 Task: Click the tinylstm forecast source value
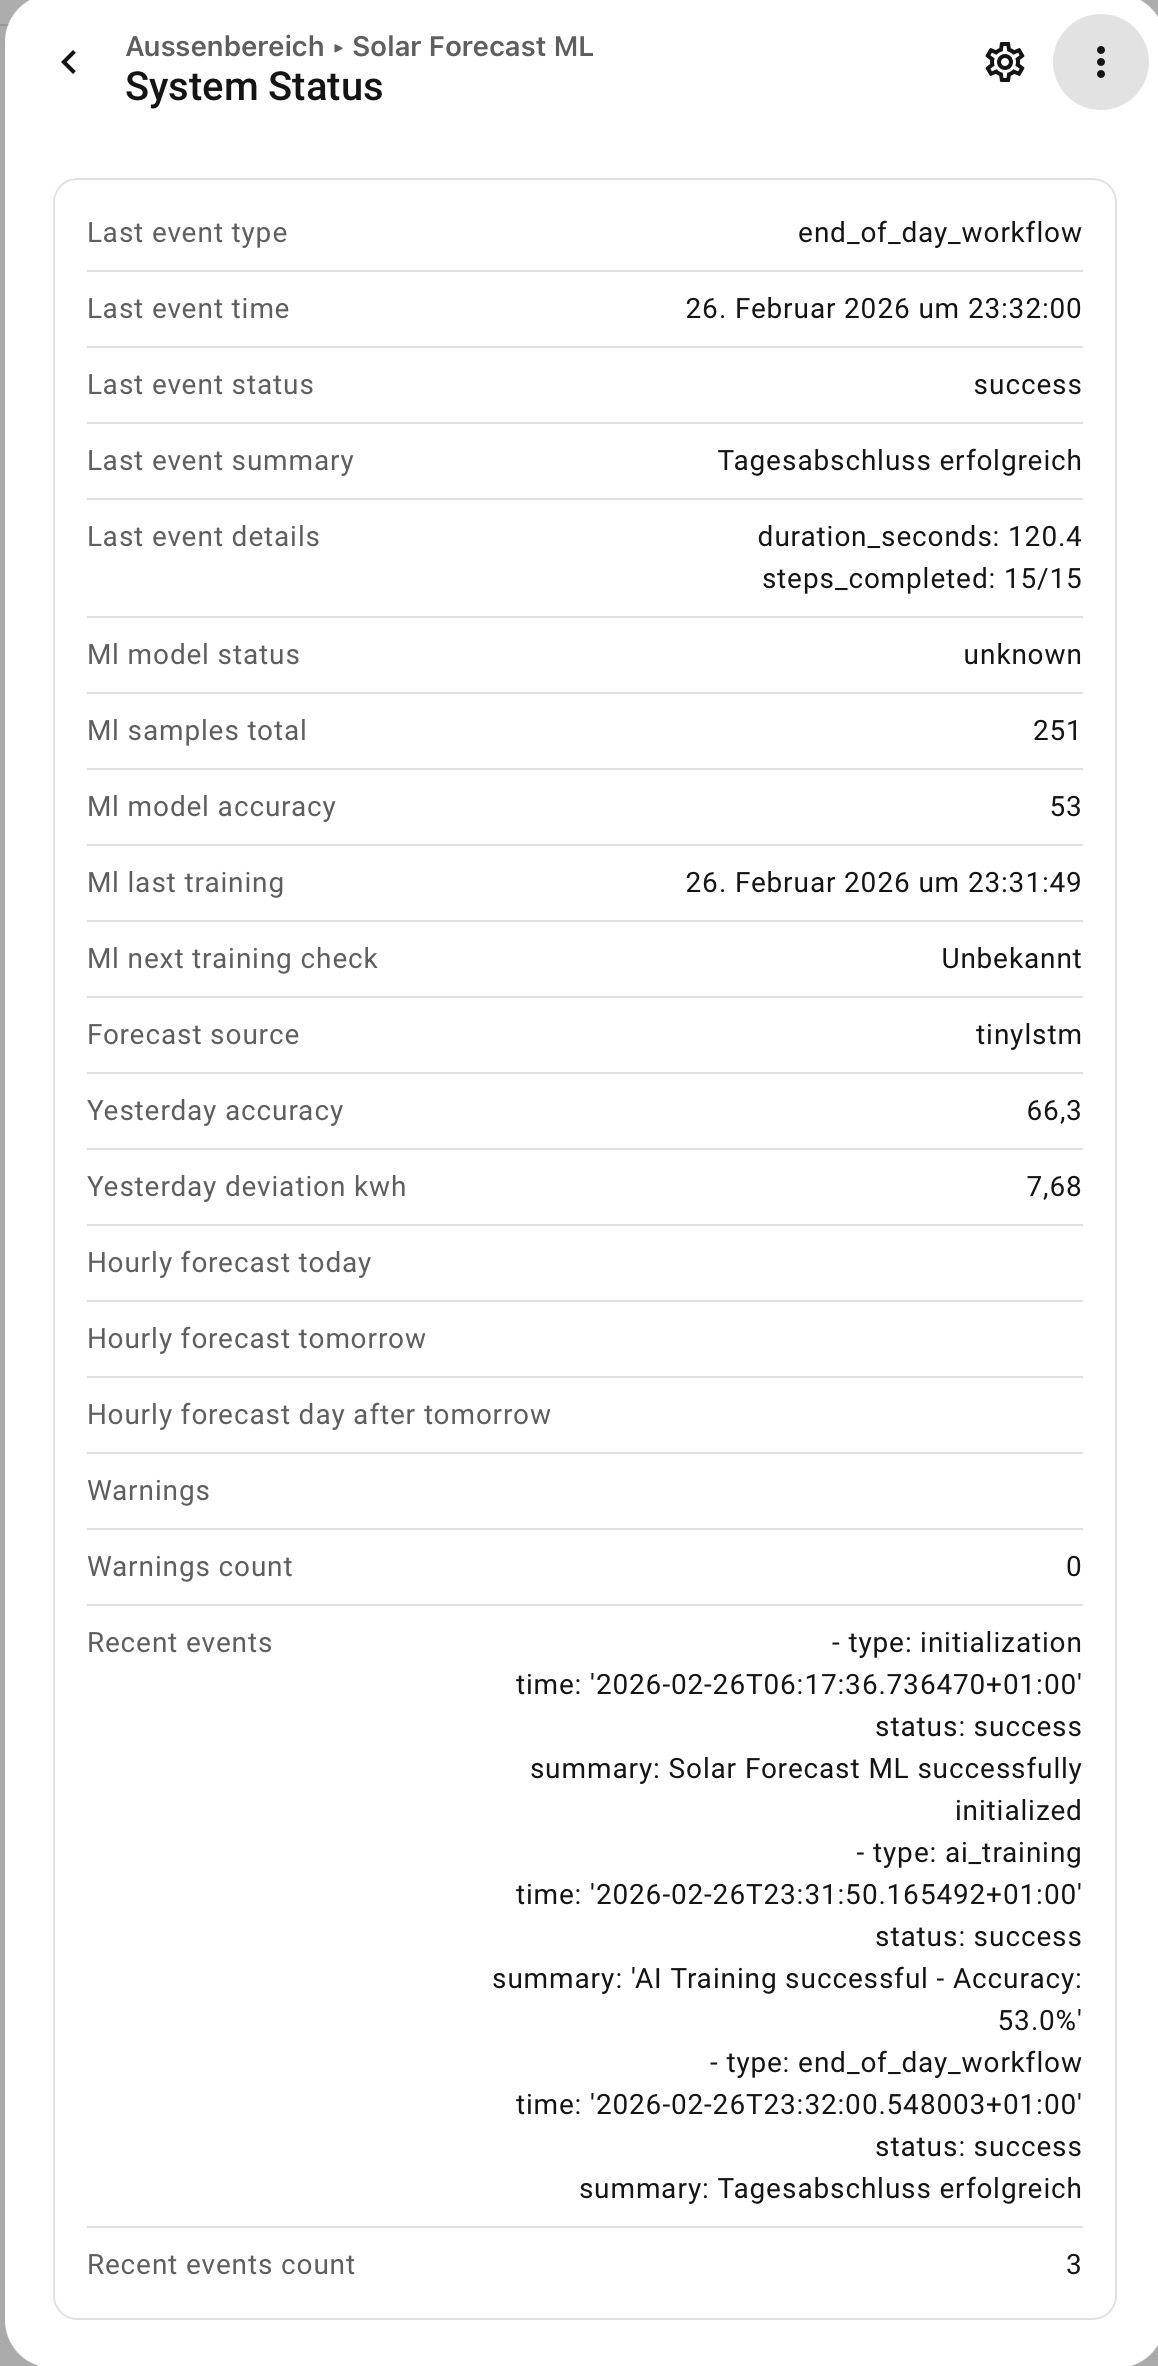coord(1028,1035)
